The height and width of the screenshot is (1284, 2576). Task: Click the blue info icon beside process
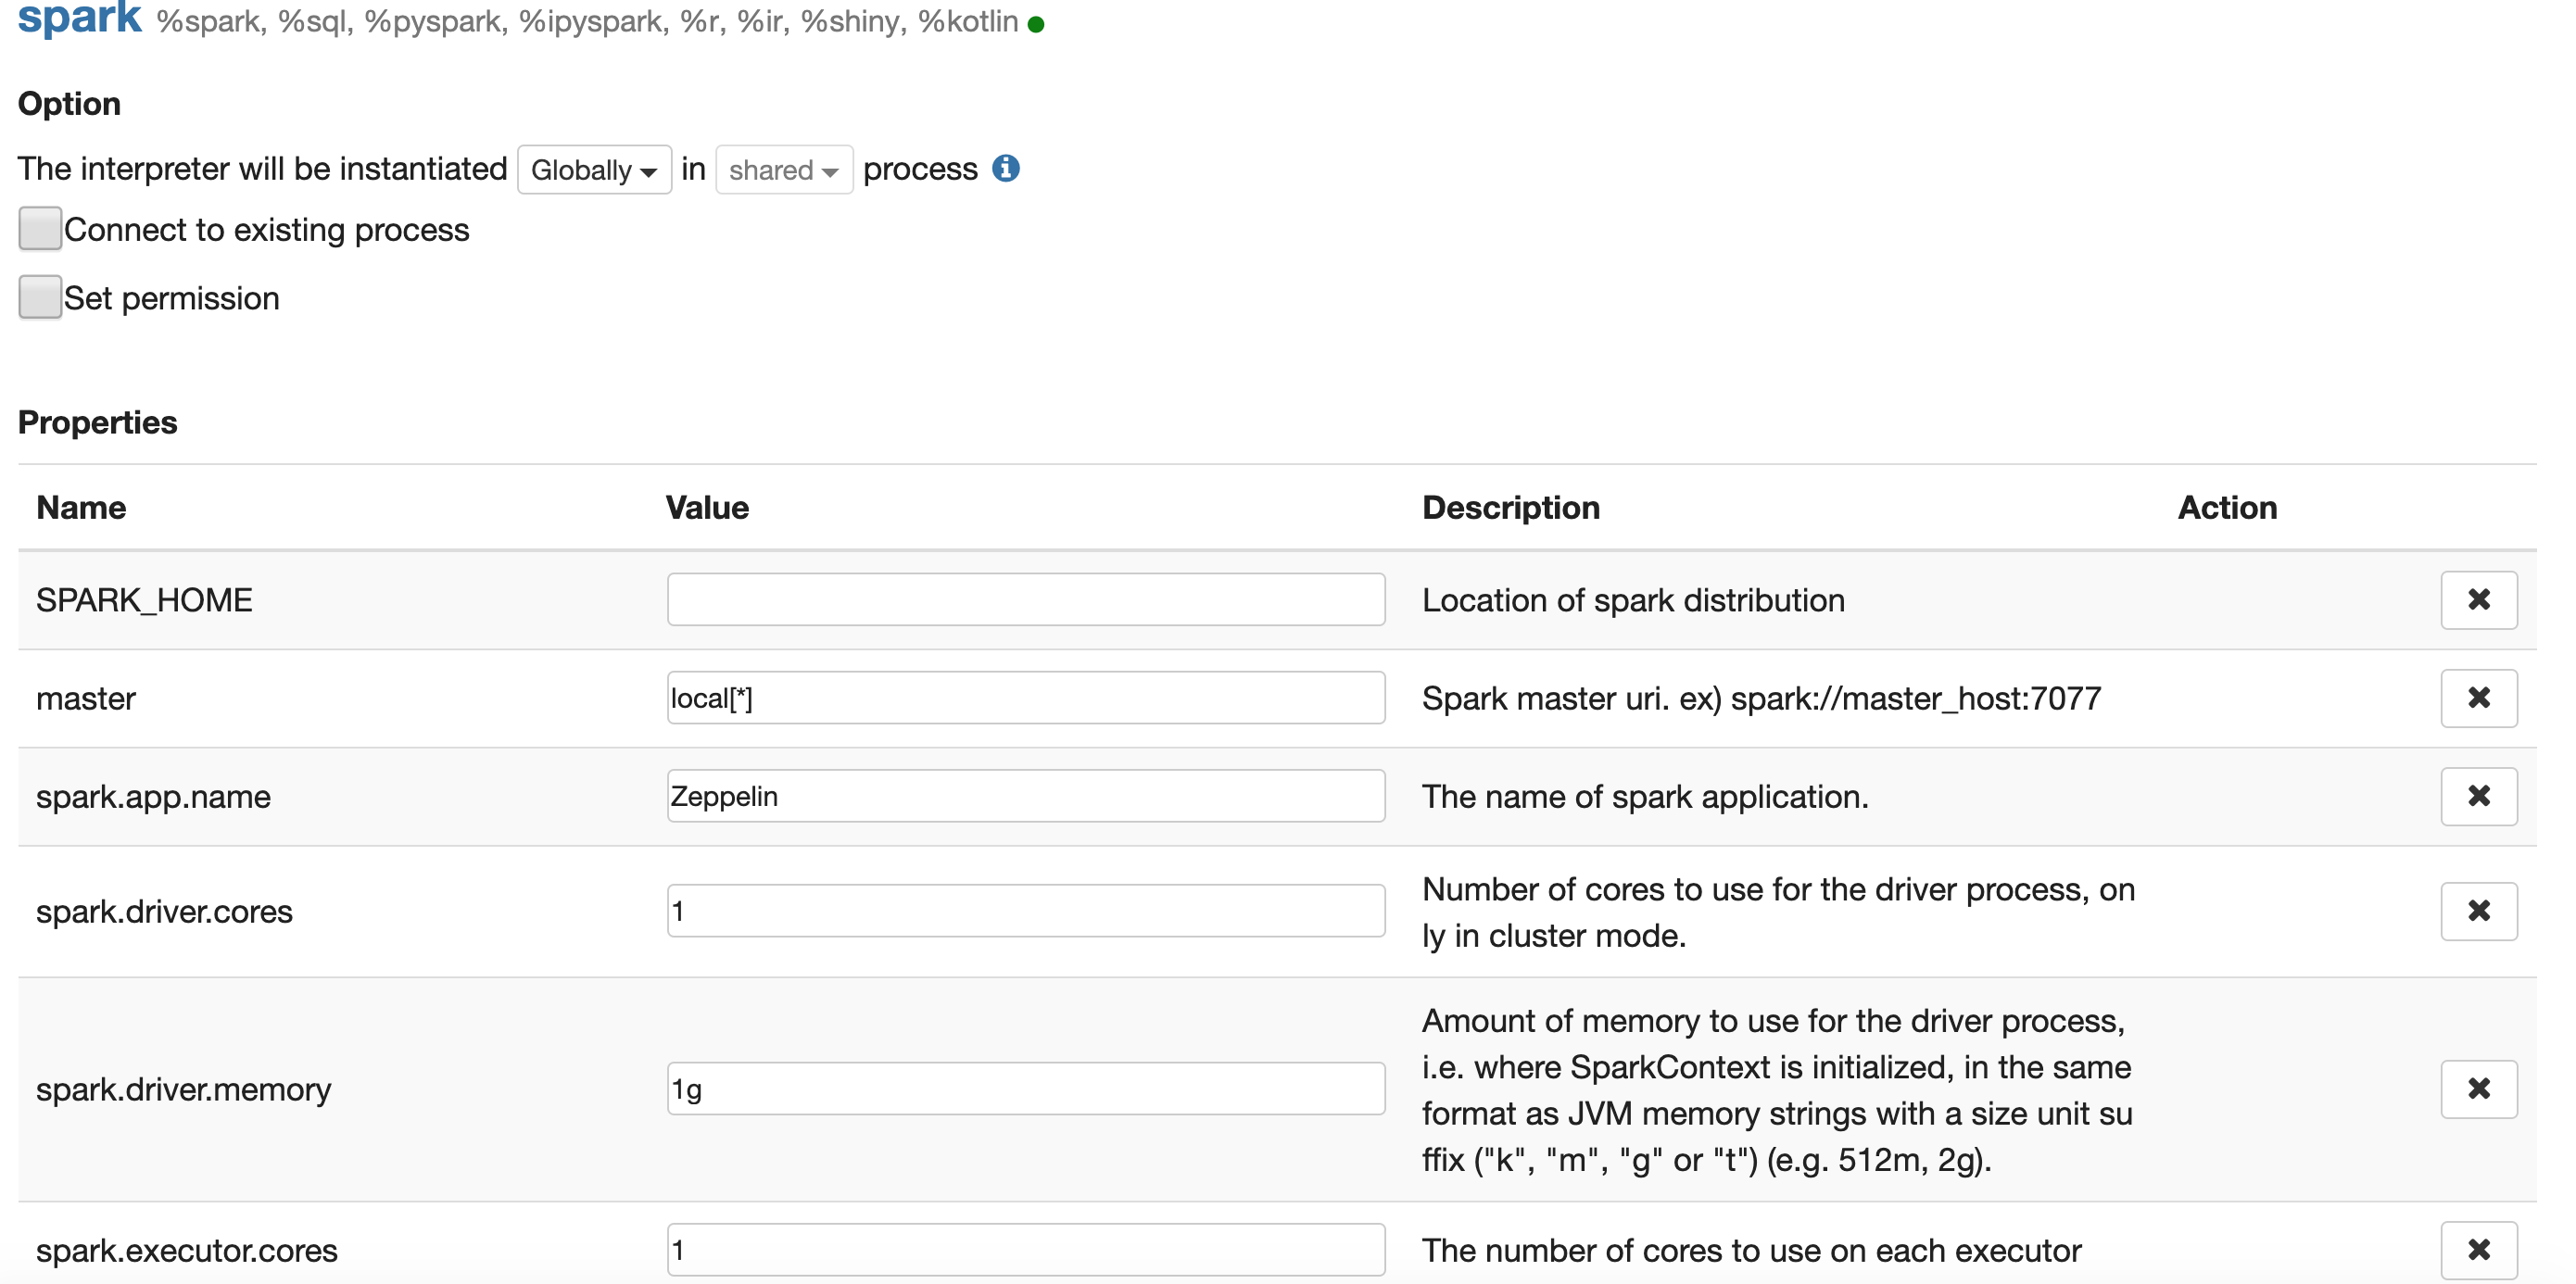click(x=1005, y=169)
